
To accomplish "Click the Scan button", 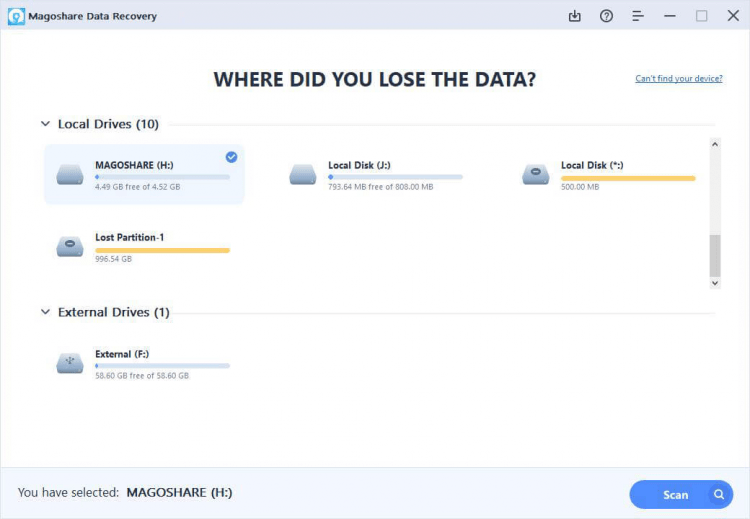I will tap(681, 494).
